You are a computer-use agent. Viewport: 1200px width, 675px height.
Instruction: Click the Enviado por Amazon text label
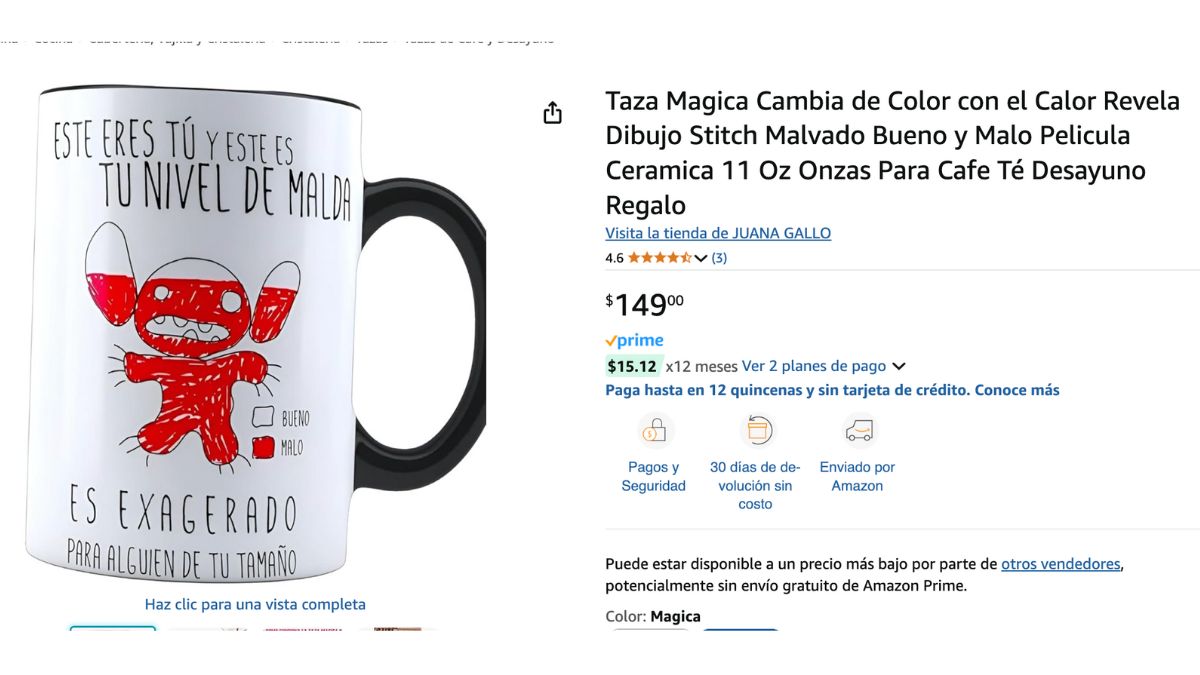click(858, 476)
